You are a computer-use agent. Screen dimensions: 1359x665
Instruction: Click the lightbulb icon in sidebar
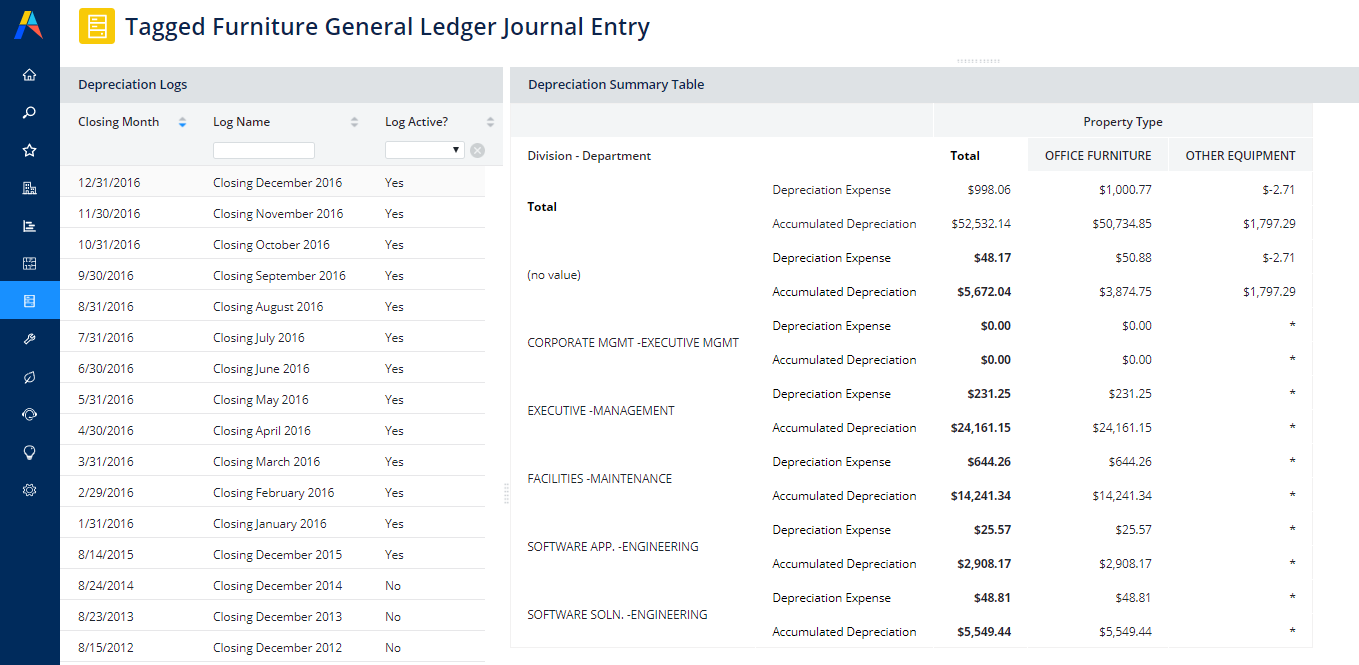(x=29, y=452)
